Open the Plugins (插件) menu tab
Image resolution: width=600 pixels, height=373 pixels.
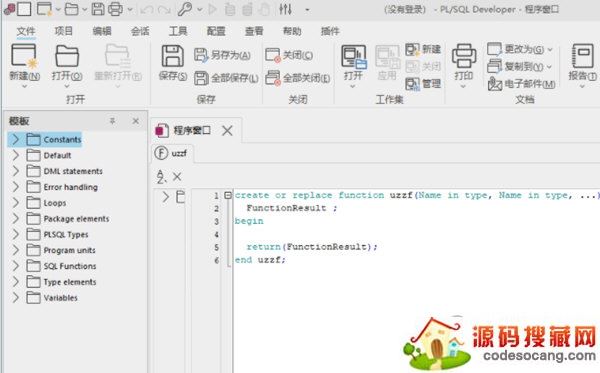coord(330,31)
